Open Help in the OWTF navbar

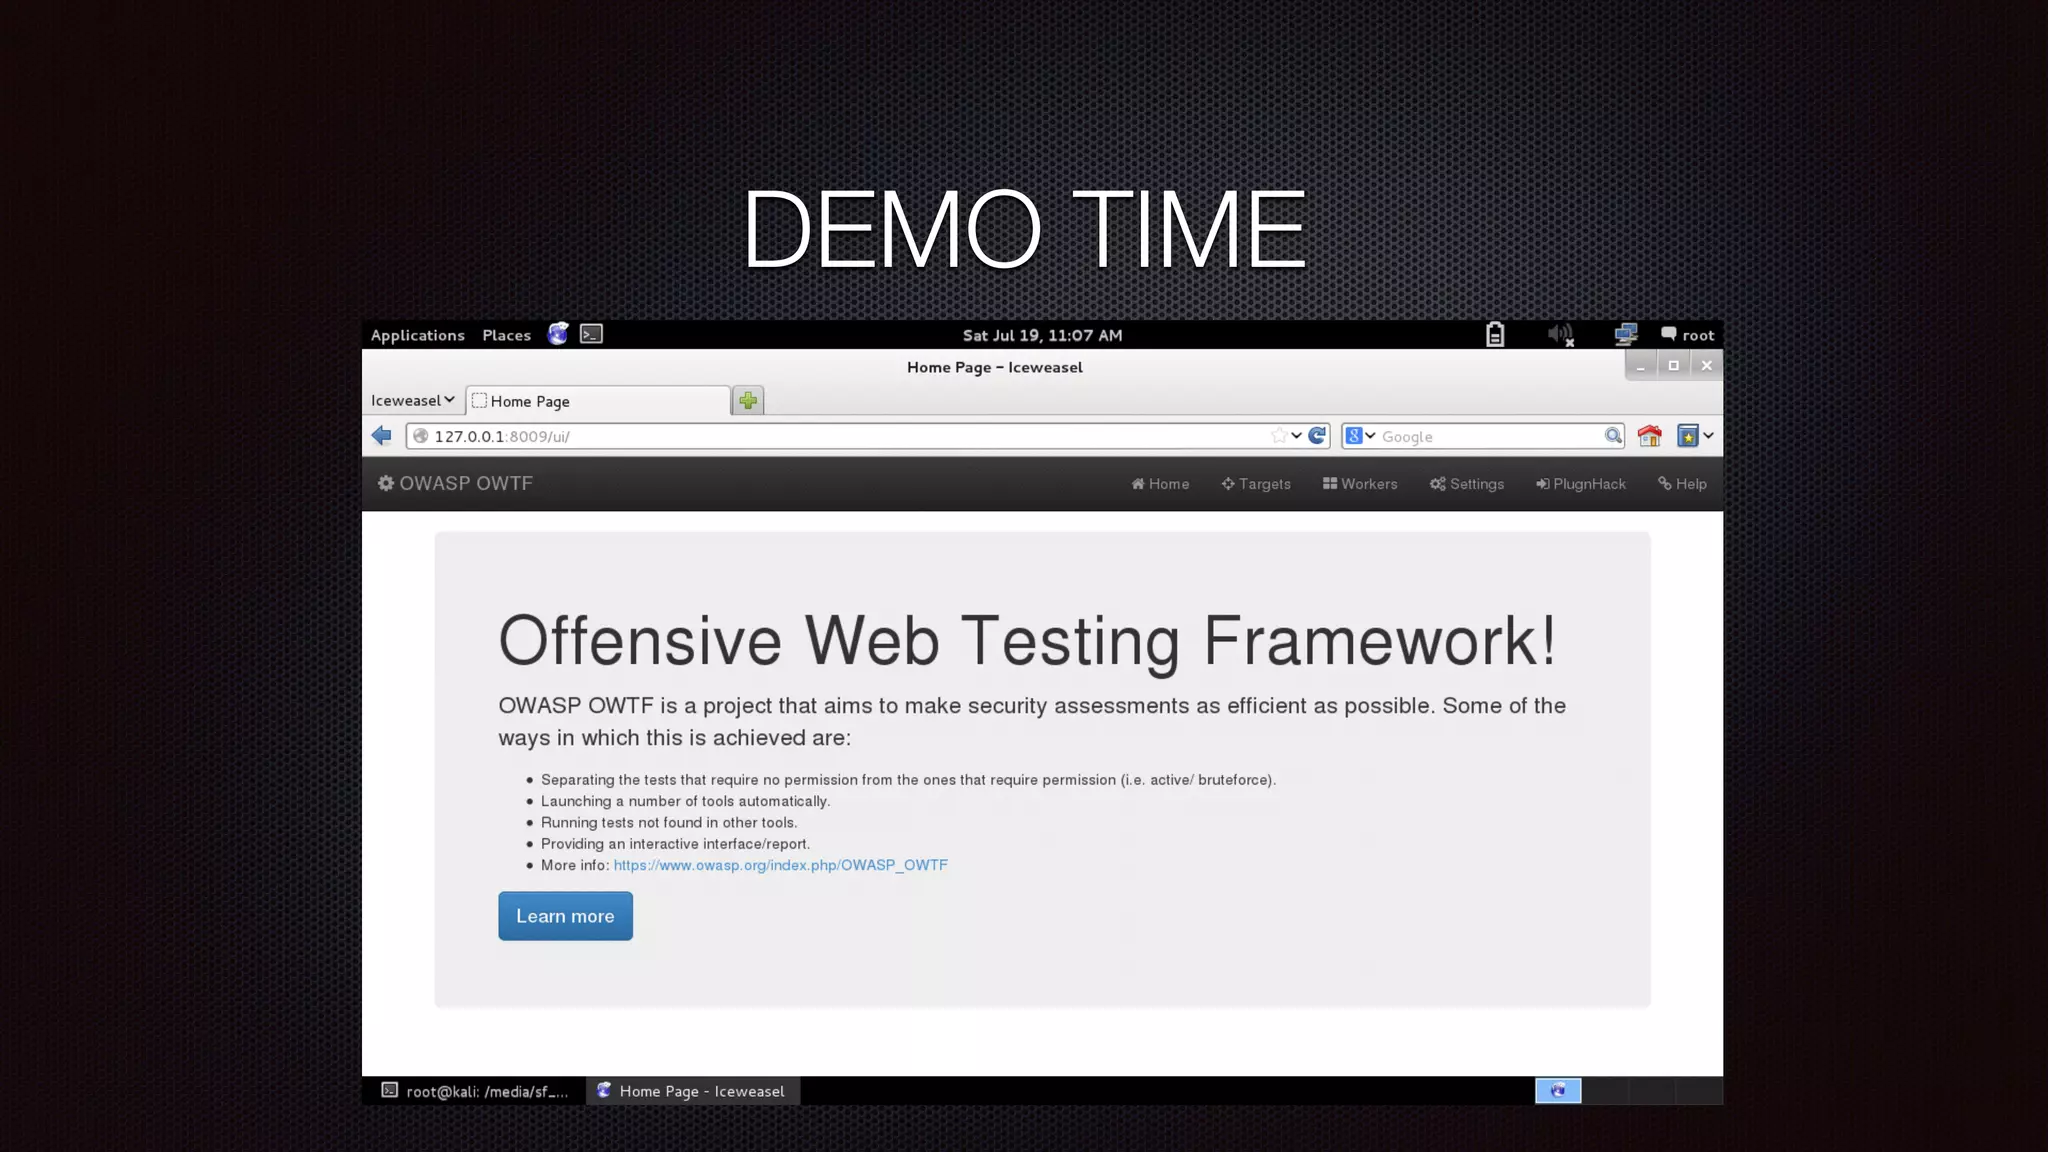tap(1682, 484)
